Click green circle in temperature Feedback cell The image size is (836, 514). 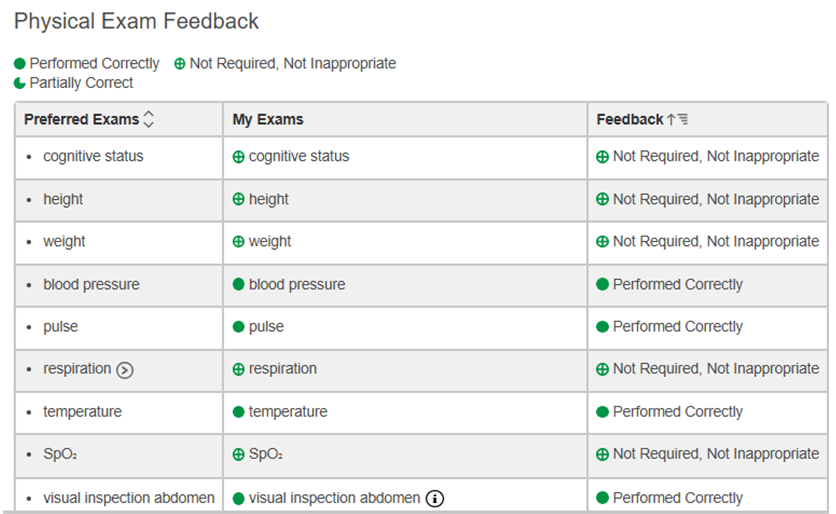[602, 412]
